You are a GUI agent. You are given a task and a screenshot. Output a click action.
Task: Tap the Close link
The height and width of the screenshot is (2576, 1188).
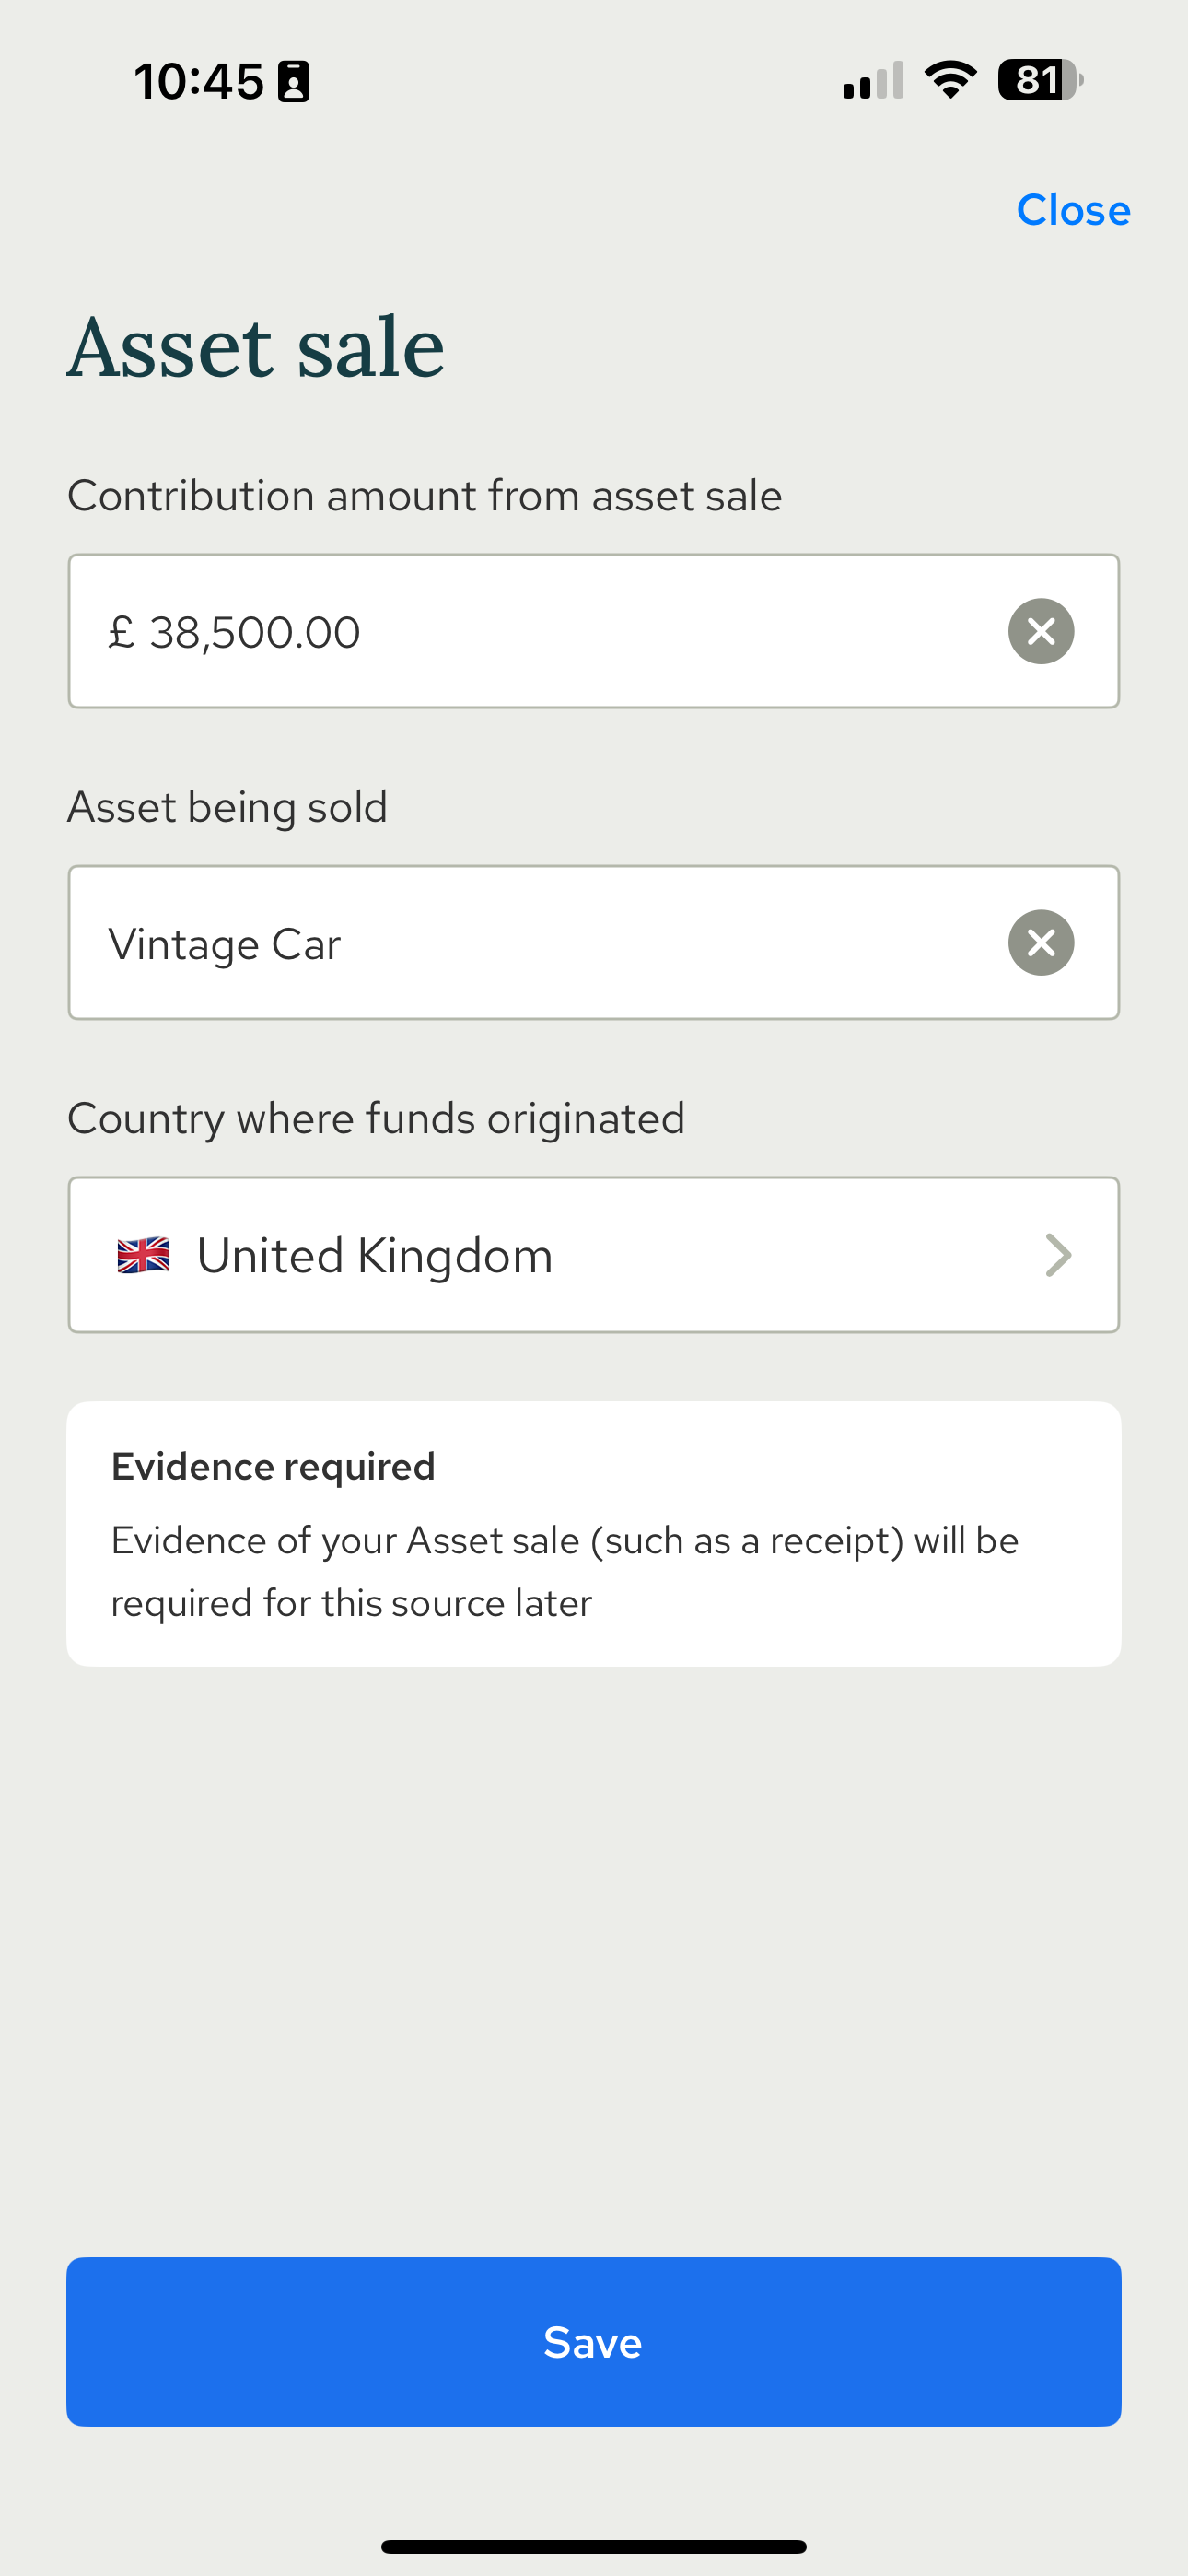coord(1073,210)
